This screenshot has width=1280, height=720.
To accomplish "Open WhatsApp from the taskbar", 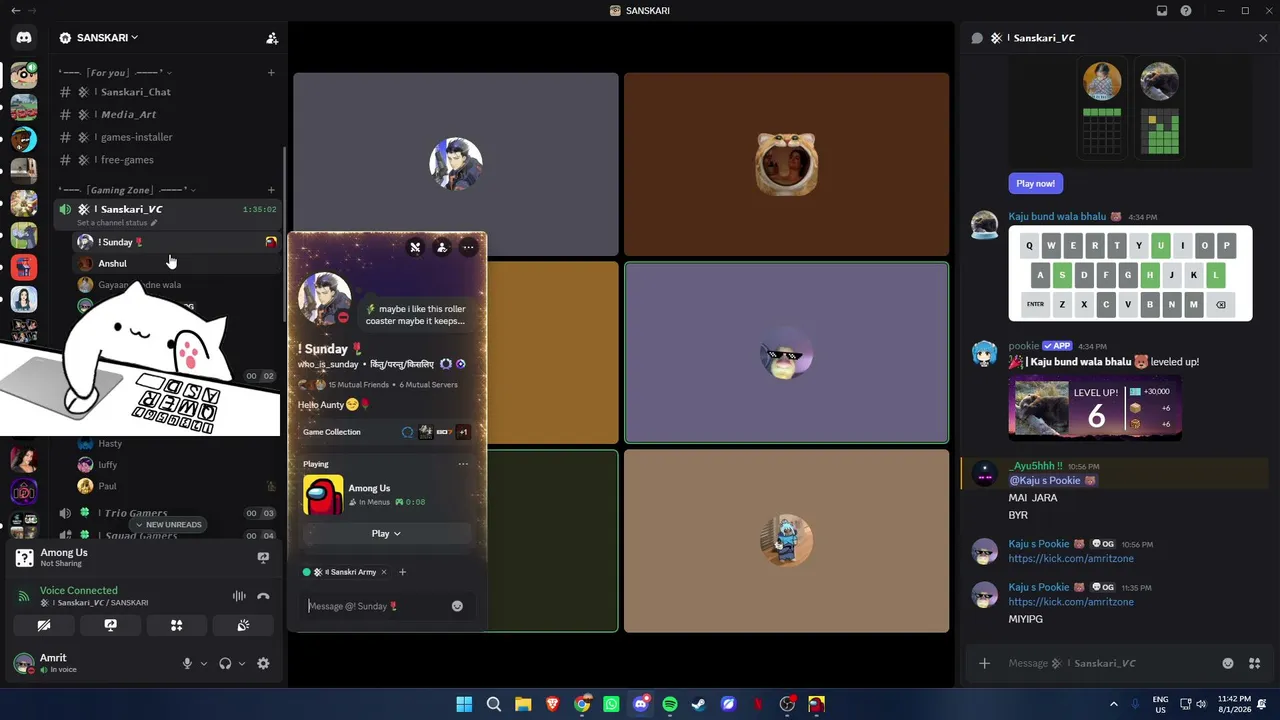I will [611, 705].
